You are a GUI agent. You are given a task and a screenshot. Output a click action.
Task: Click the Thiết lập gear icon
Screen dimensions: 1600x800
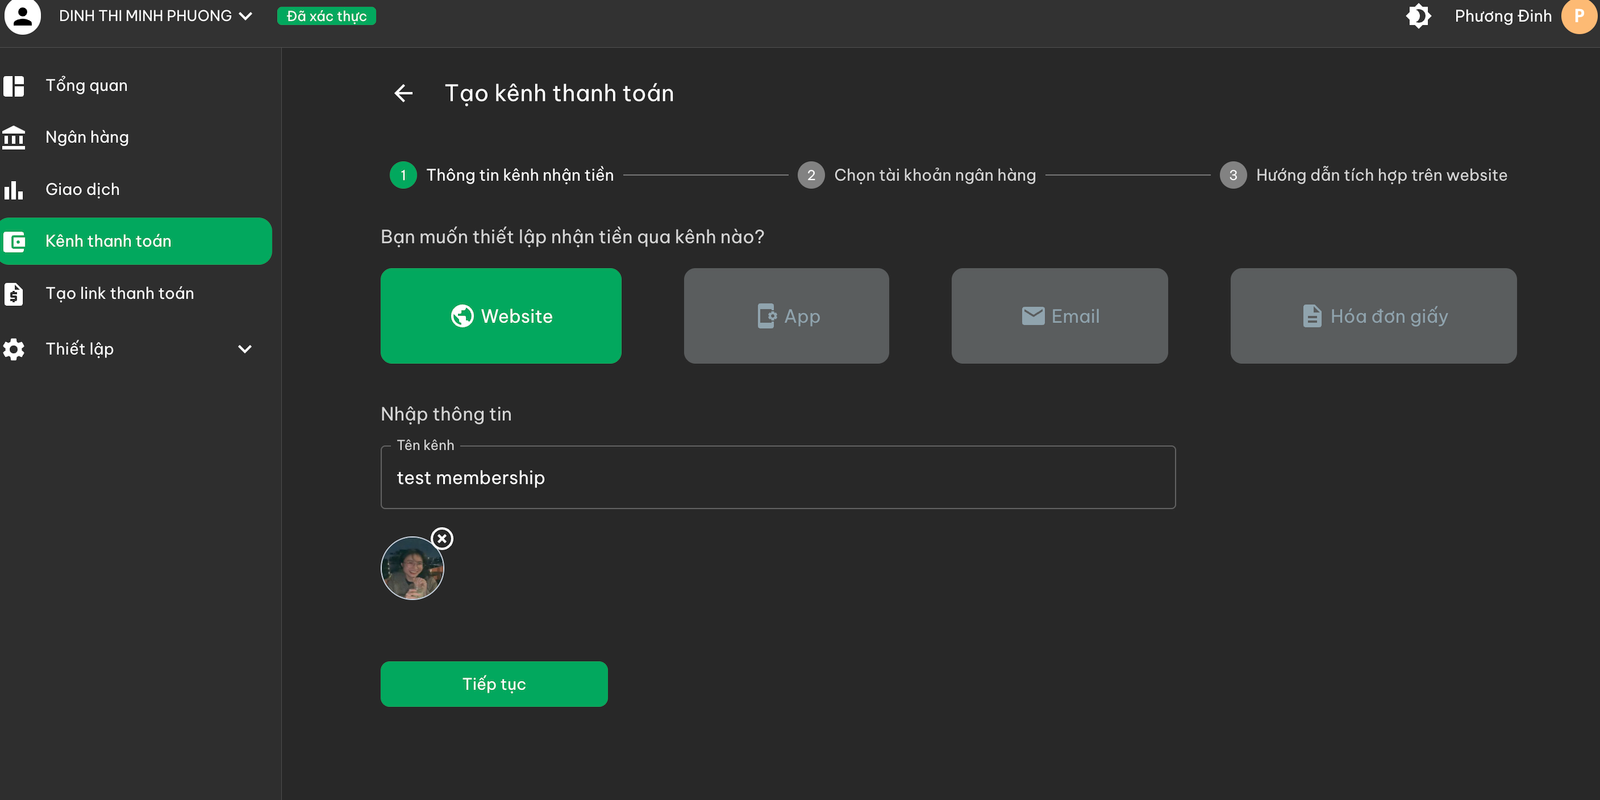(x=14, y=349)
